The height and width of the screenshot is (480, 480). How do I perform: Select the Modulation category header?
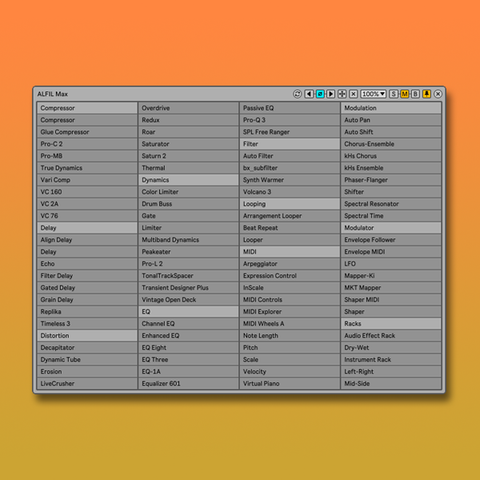tap(391, 108)
